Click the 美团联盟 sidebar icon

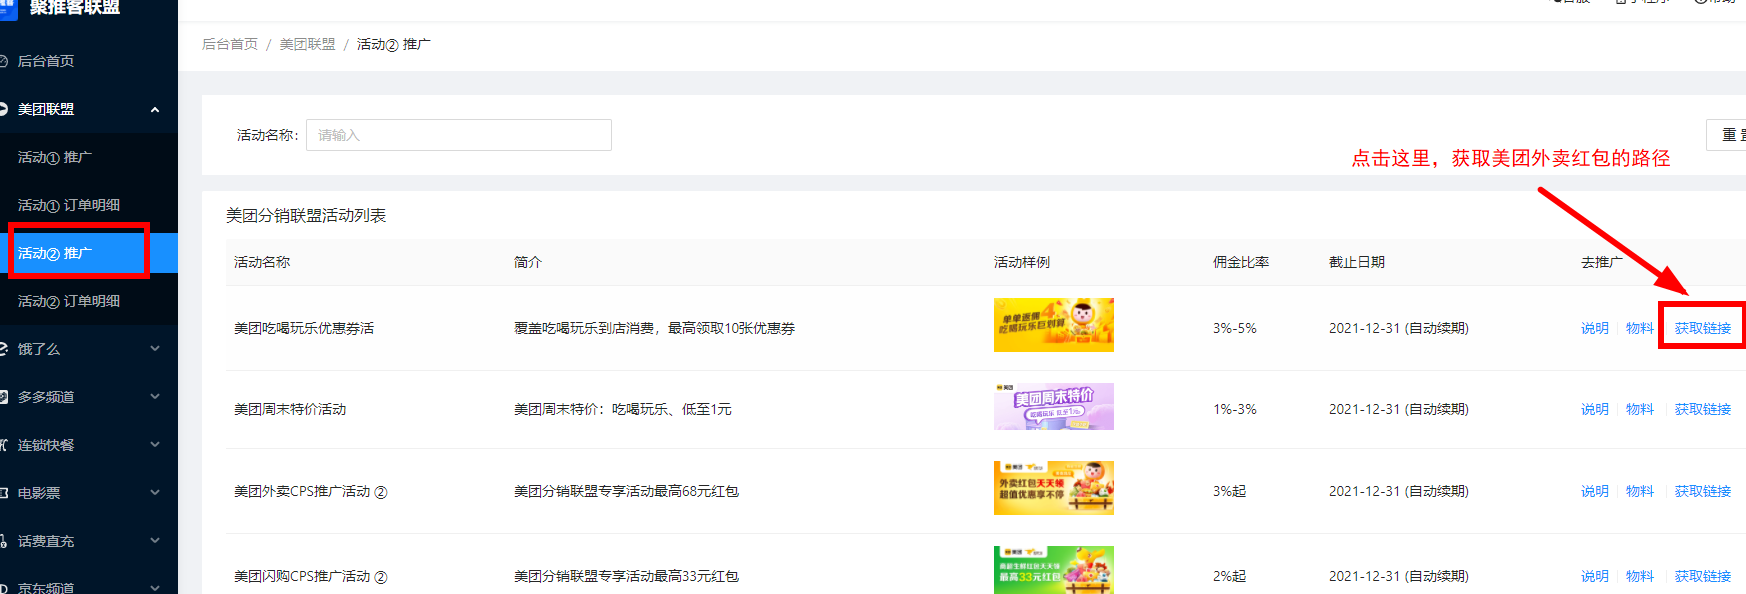[x=3, y=109]
